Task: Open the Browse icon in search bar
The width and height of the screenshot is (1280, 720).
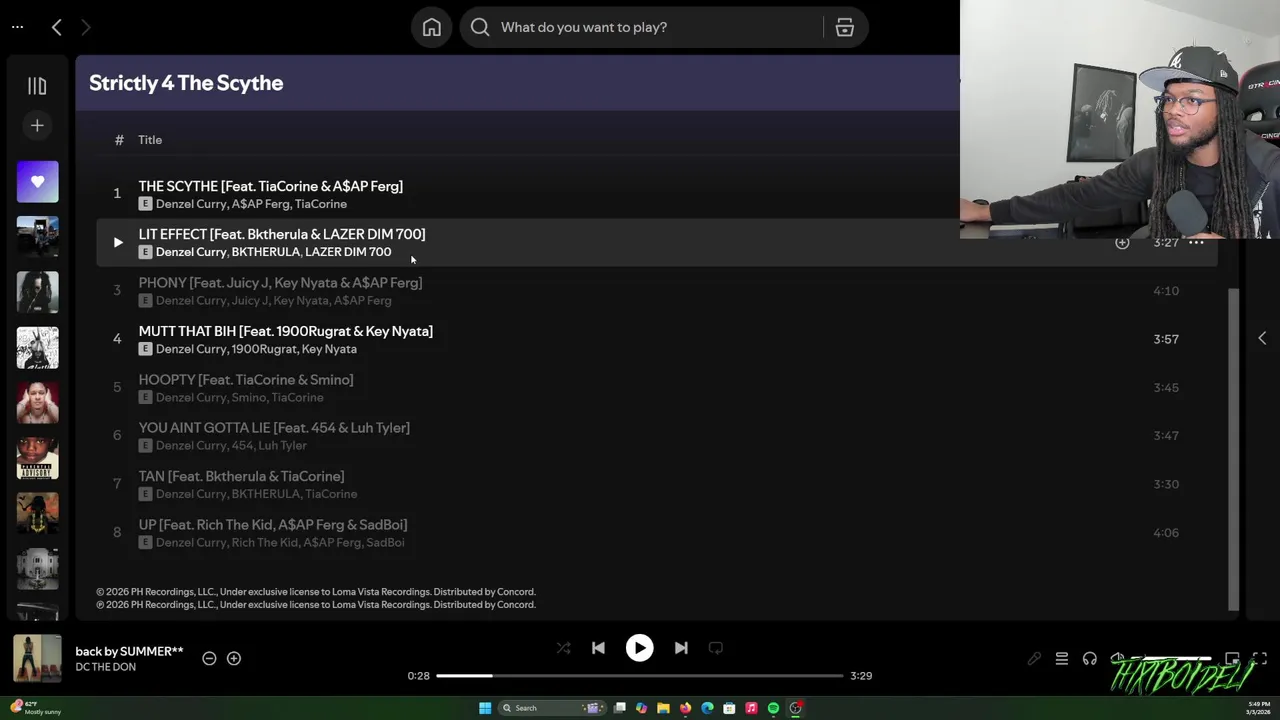Action: coord(845,27)
